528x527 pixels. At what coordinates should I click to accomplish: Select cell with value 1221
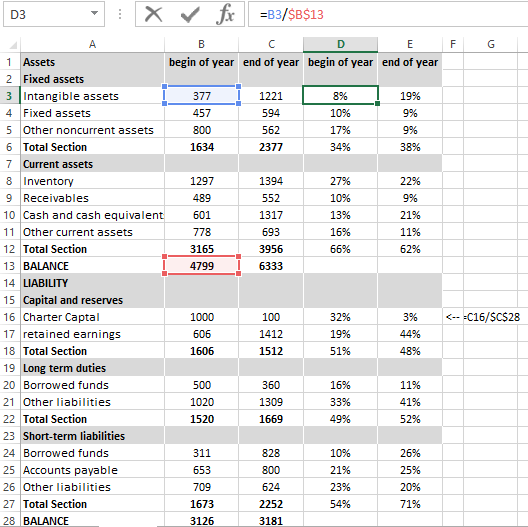[x=271, y=96]
